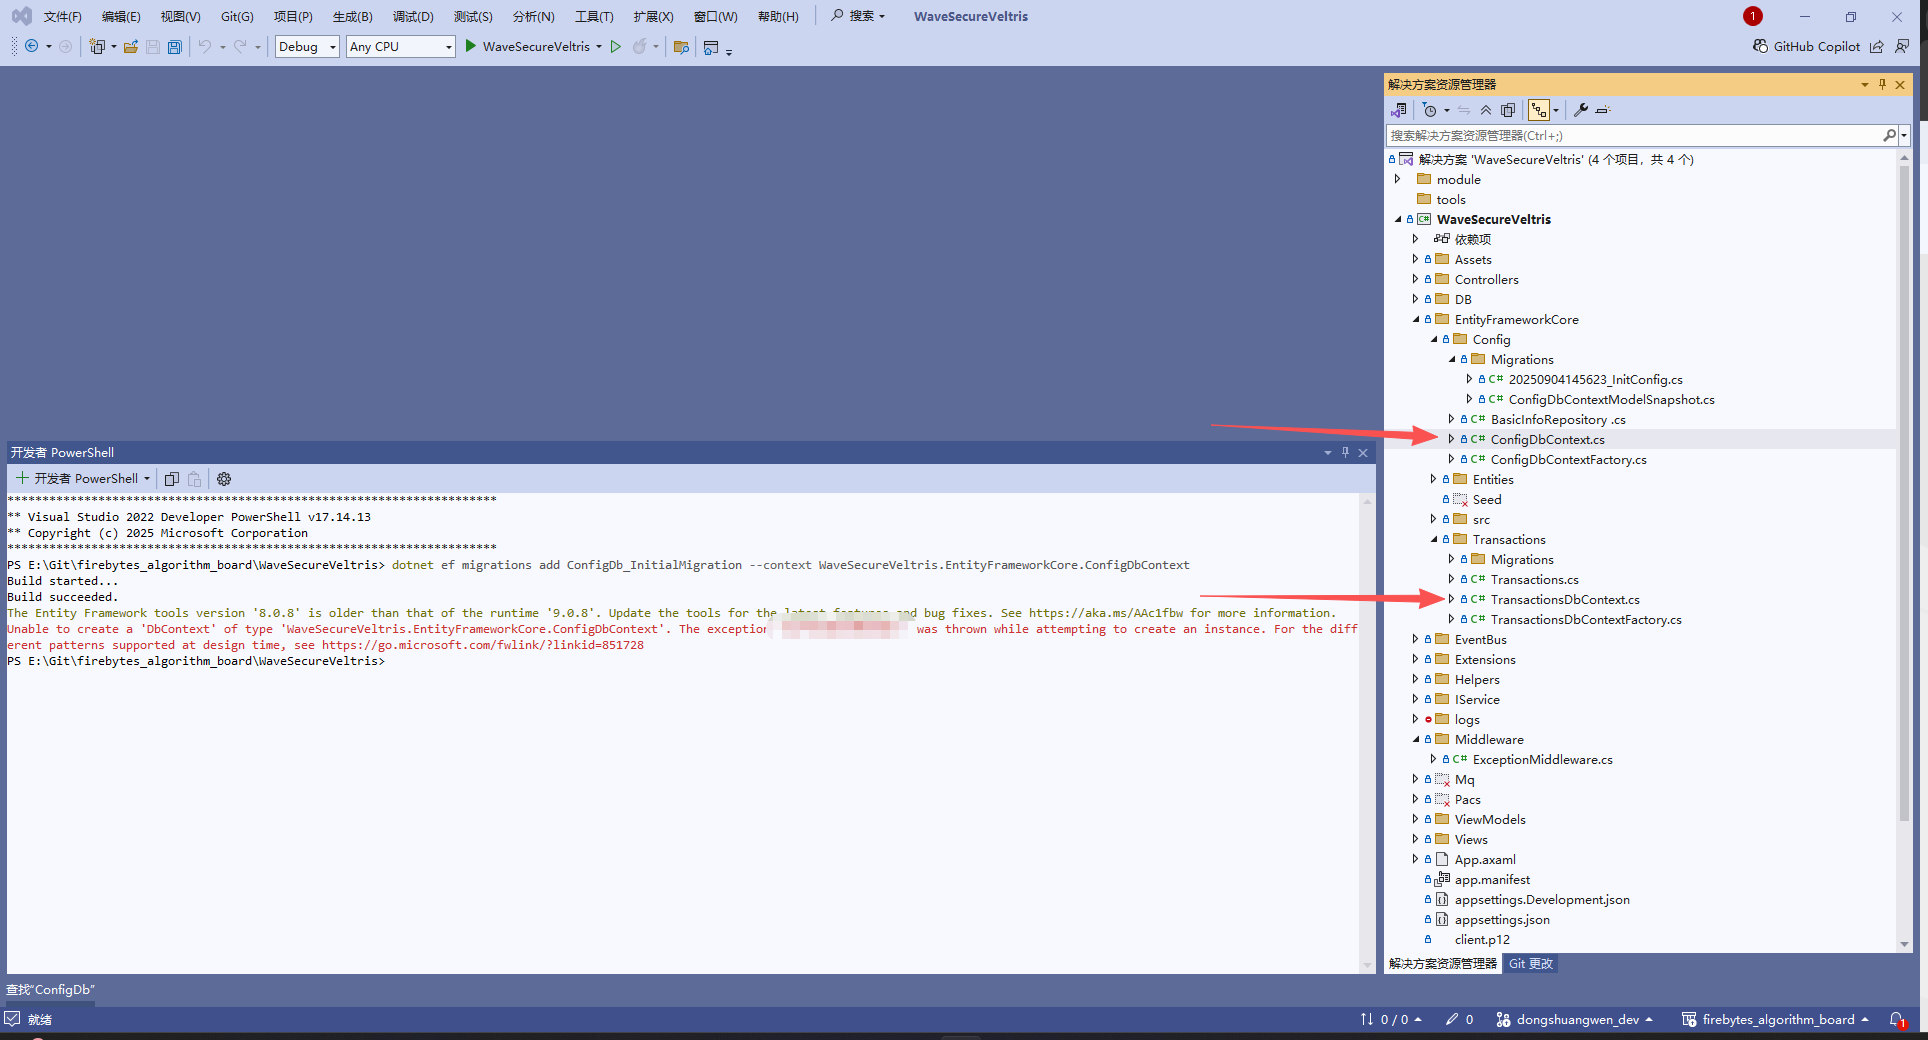Click the copy icon in PowerShell toolbar

click(172, 479)
